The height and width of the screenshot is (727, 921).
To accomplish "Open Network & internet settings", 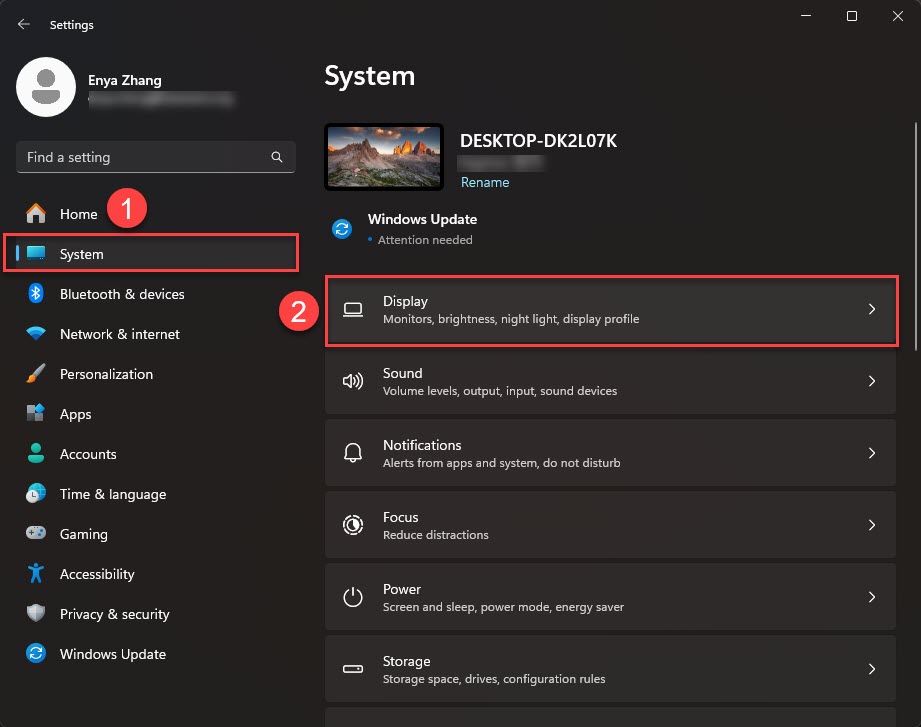I will coord(120,334).
